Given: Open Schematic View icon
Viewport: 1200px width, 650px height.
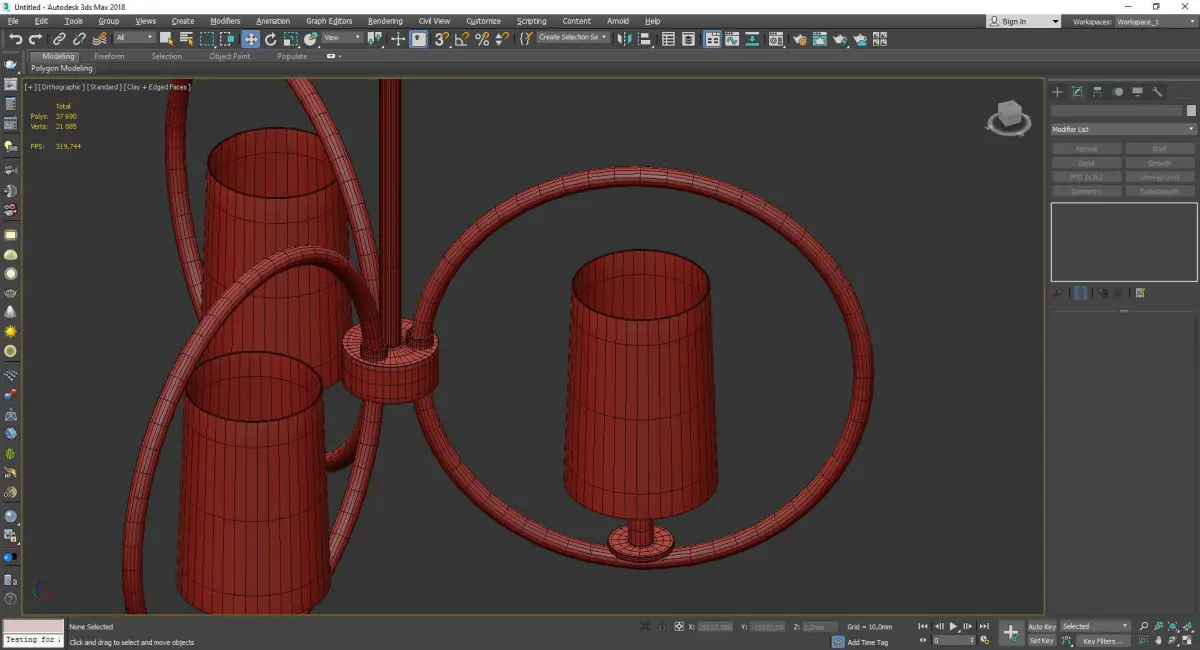Looking at the screenshot, I should 753,39.
